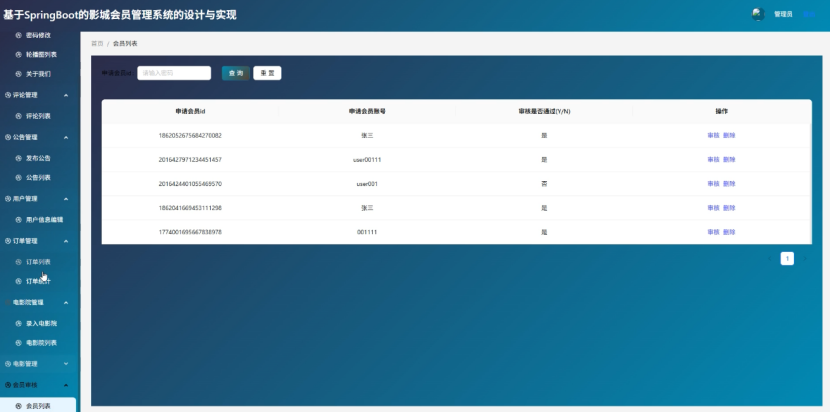The image size is (830, 412).
Task: Select 发布公告 in the sidebar
Action: (x=38, y=158)
